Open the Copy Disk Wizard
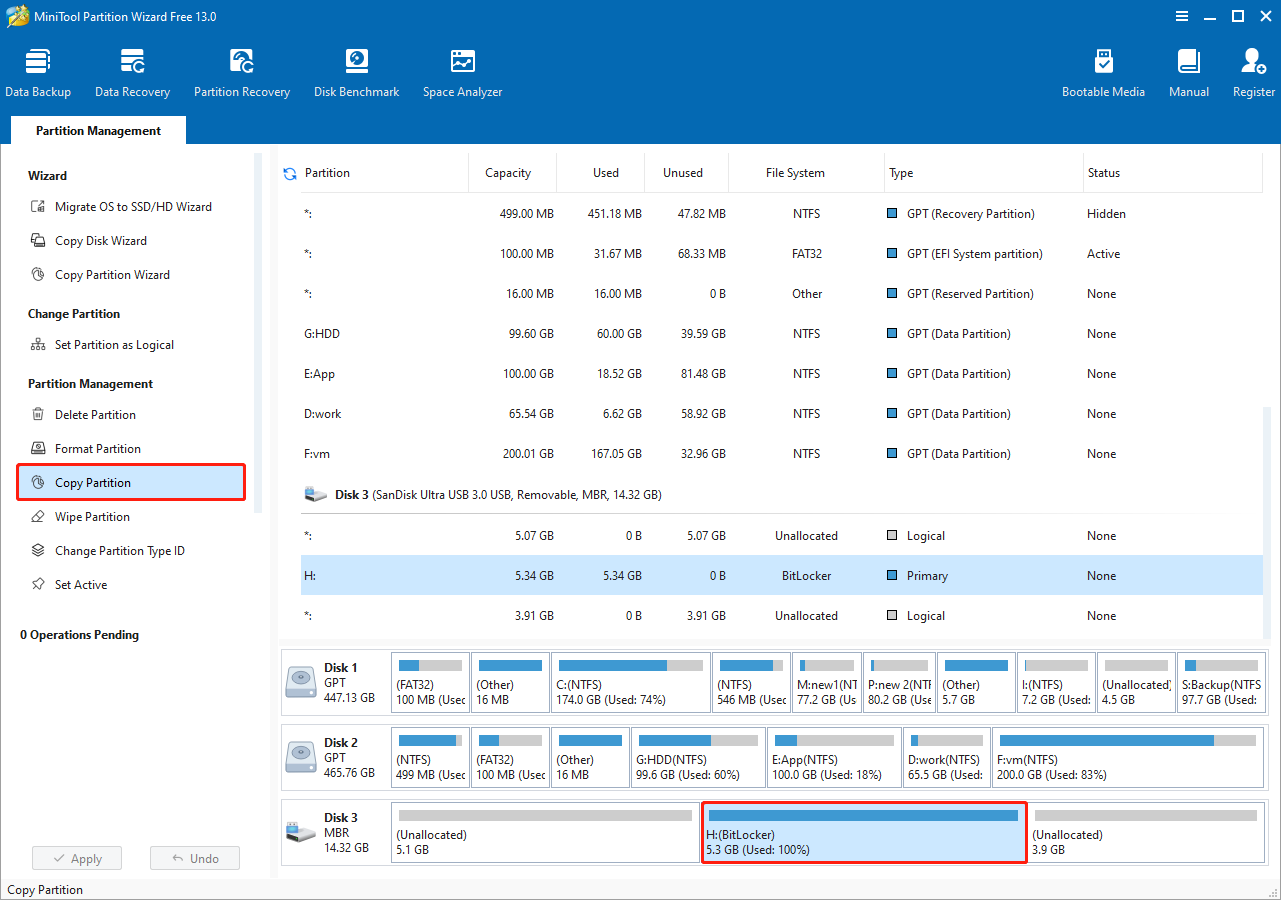The image size is (1281, 900). tap(102, 240)
